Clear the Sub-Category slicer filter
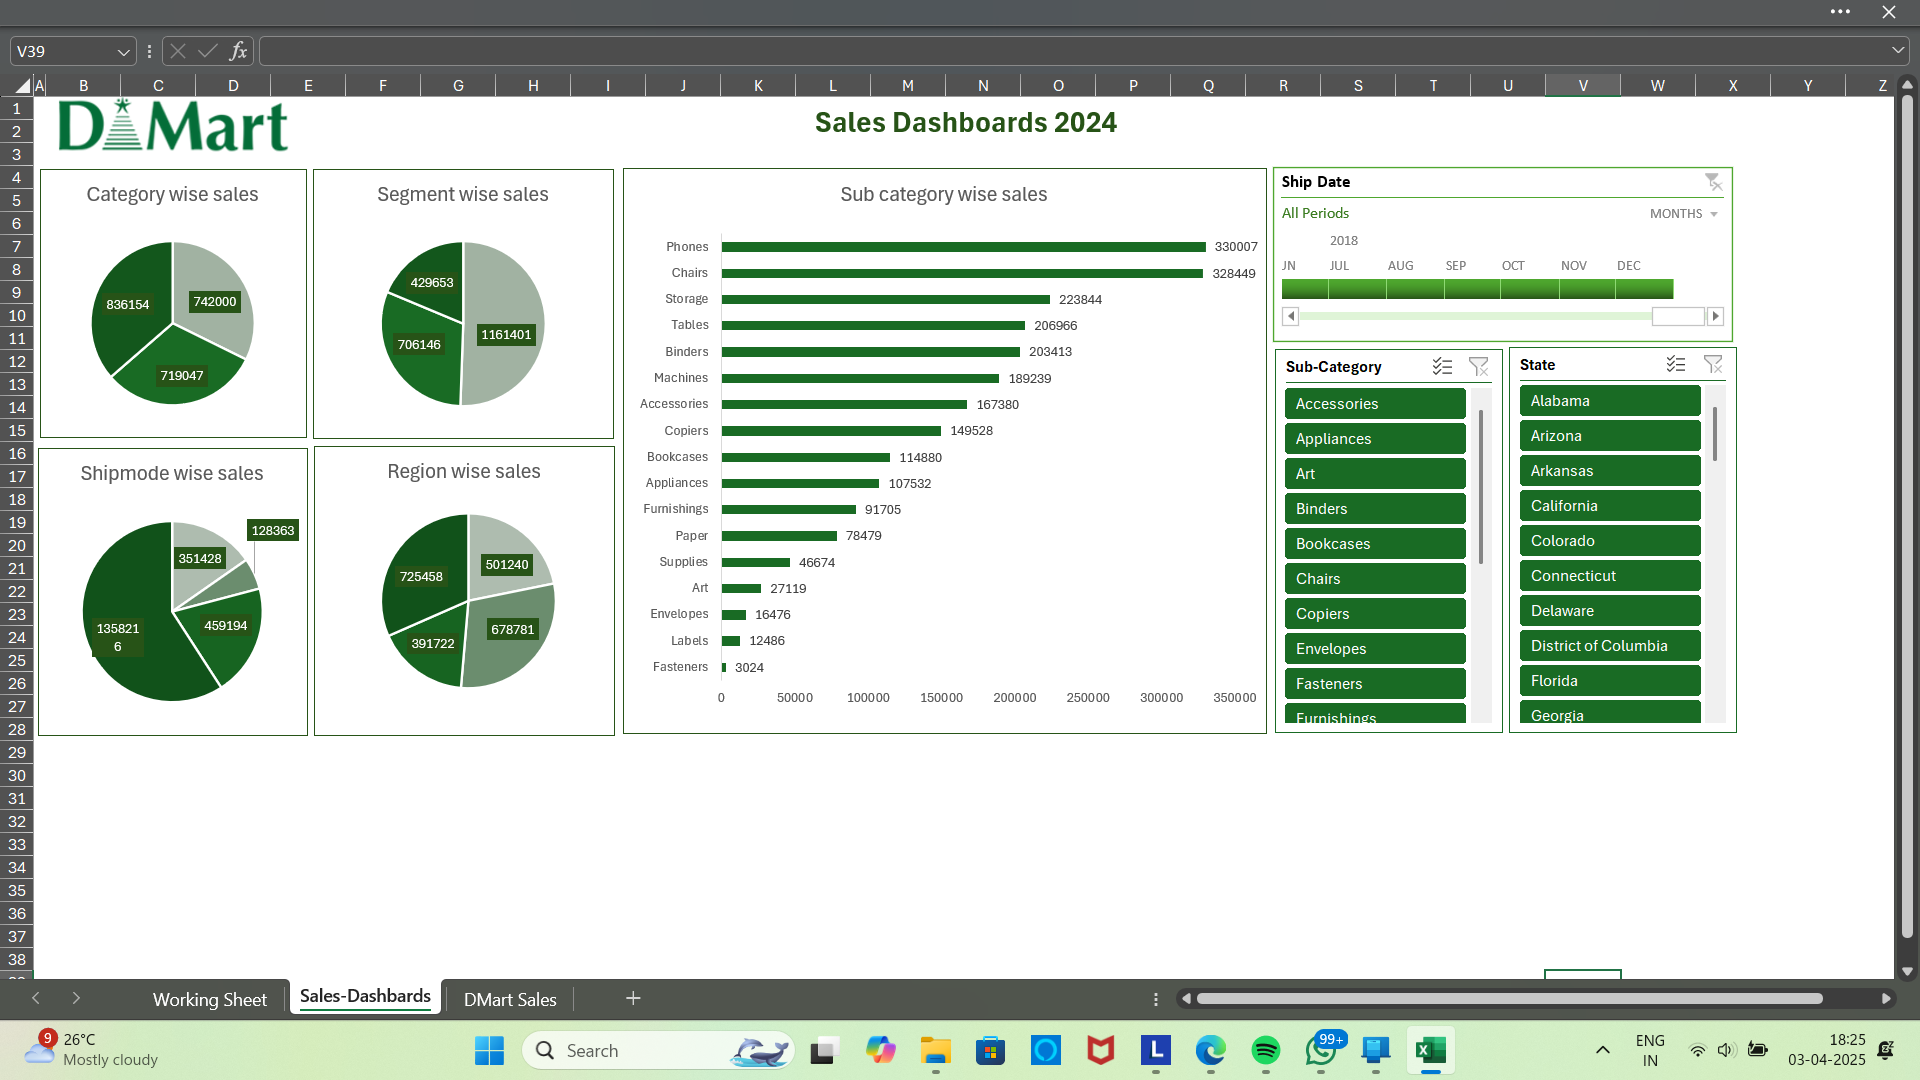The image size is (1920, 1080). pyautogui.click(x=1479, y=366)
